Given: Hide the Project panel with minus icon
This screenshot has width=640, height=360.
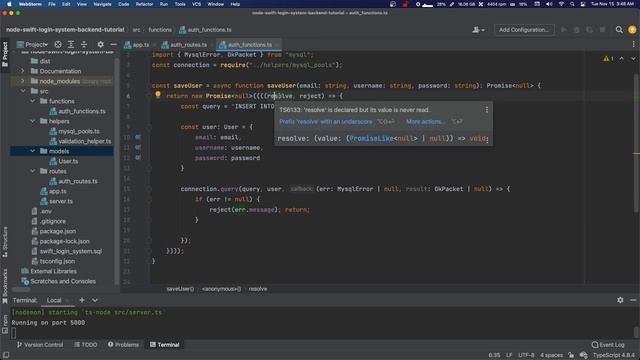Looking at the screenshot, I should [x=113, y=44].
